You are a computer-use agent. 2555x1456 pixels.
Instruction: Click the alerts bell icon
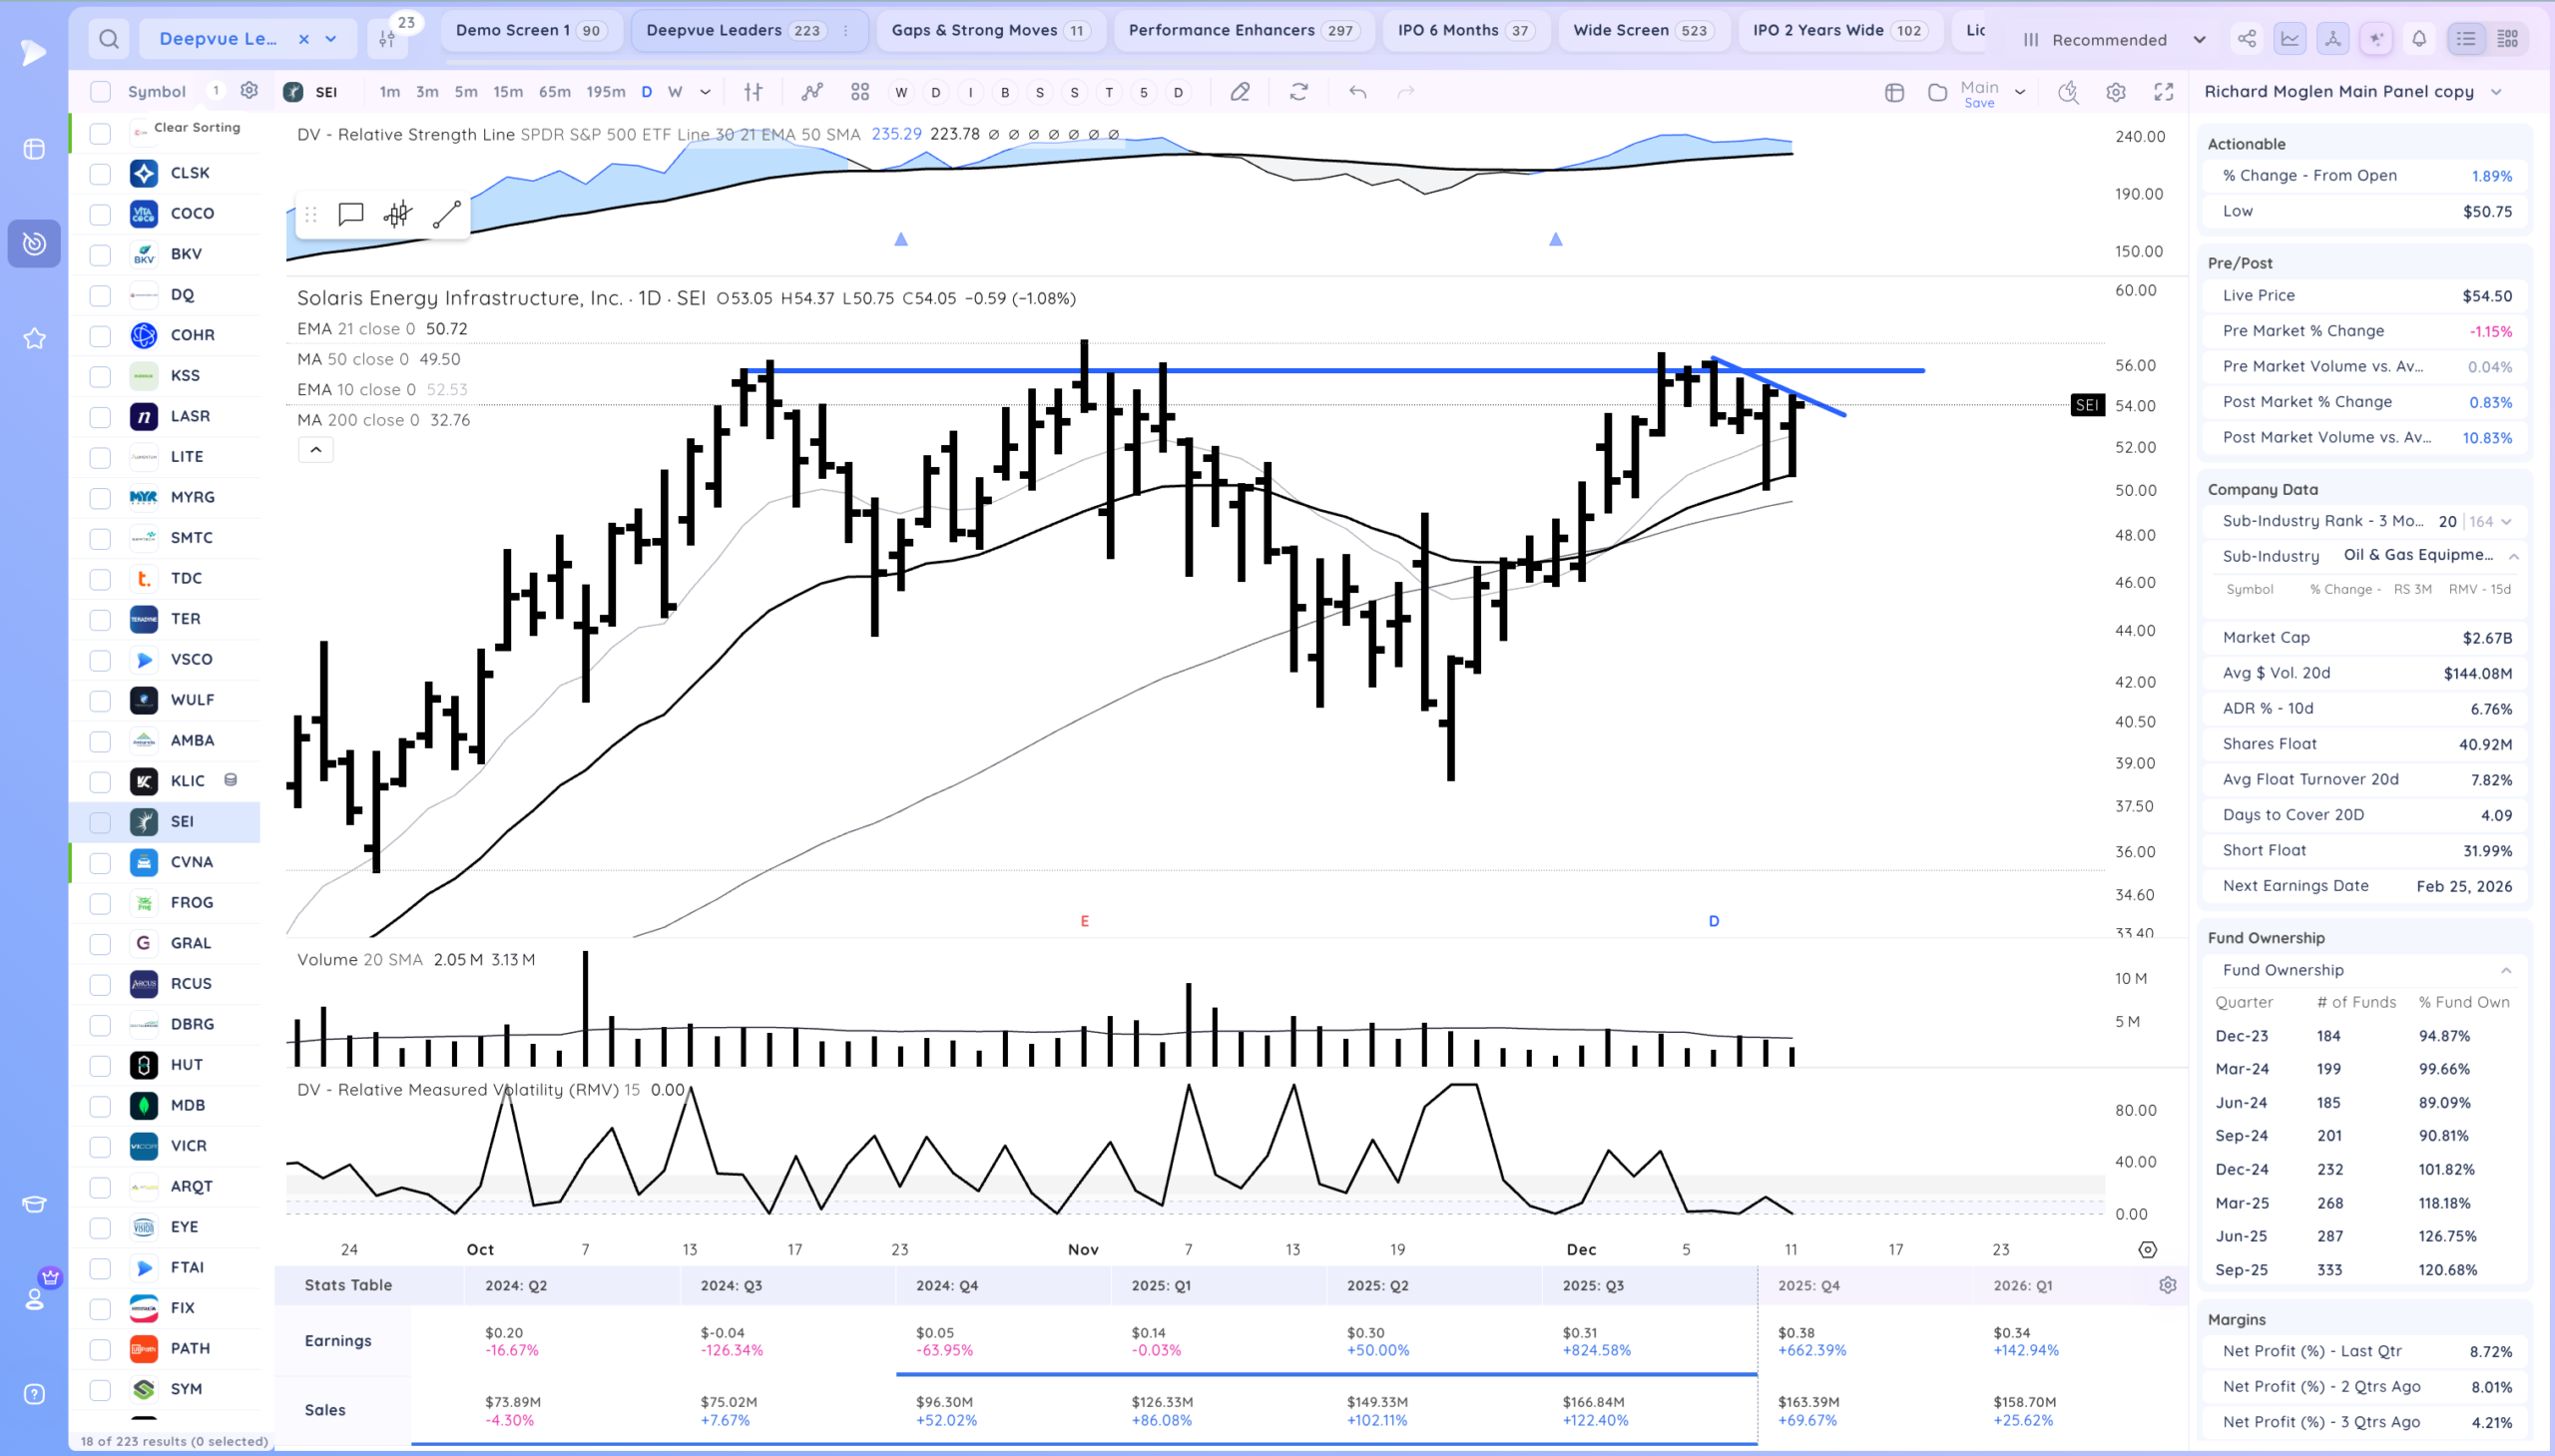click(x=2418, y=39)
